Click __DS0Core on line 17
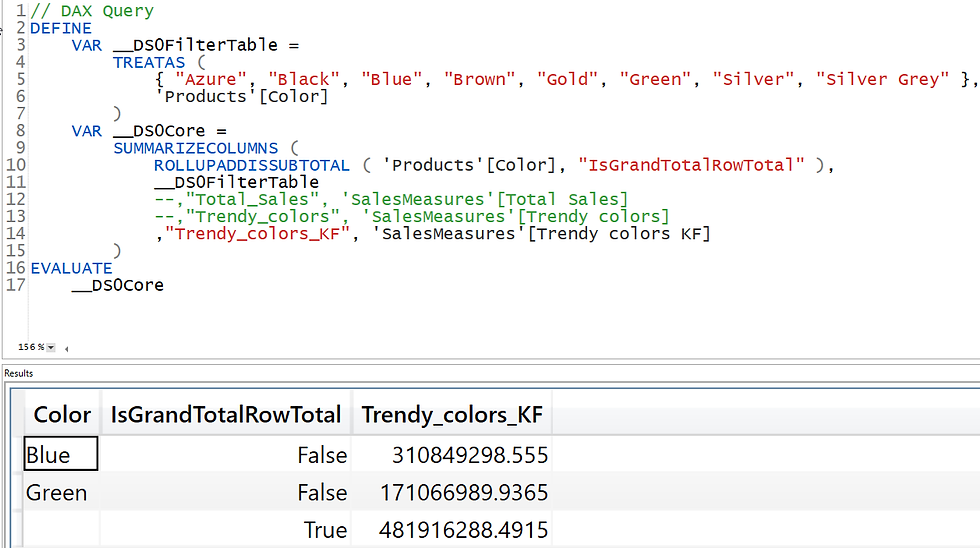This screenshot has height=548, width=980. [x=118, y=285]
